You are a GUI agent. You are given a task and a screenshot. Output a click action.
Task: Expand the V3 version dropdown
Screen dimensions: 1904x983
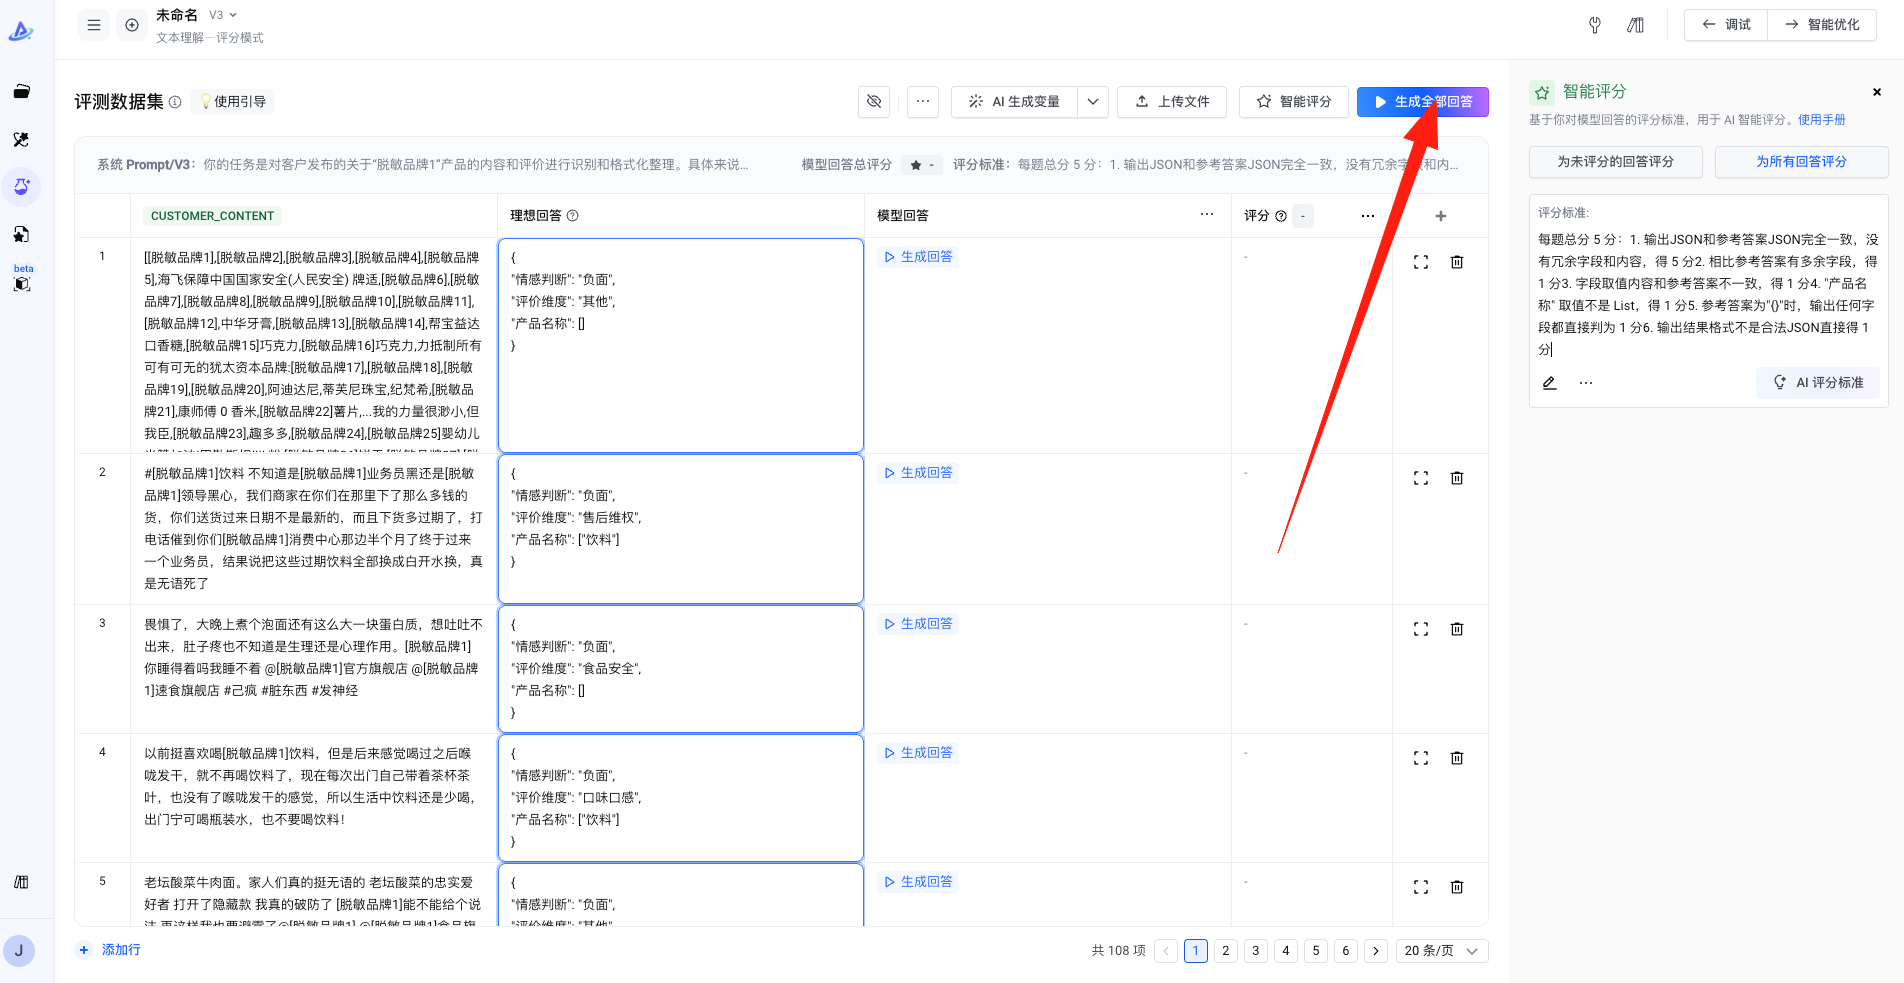223,15
